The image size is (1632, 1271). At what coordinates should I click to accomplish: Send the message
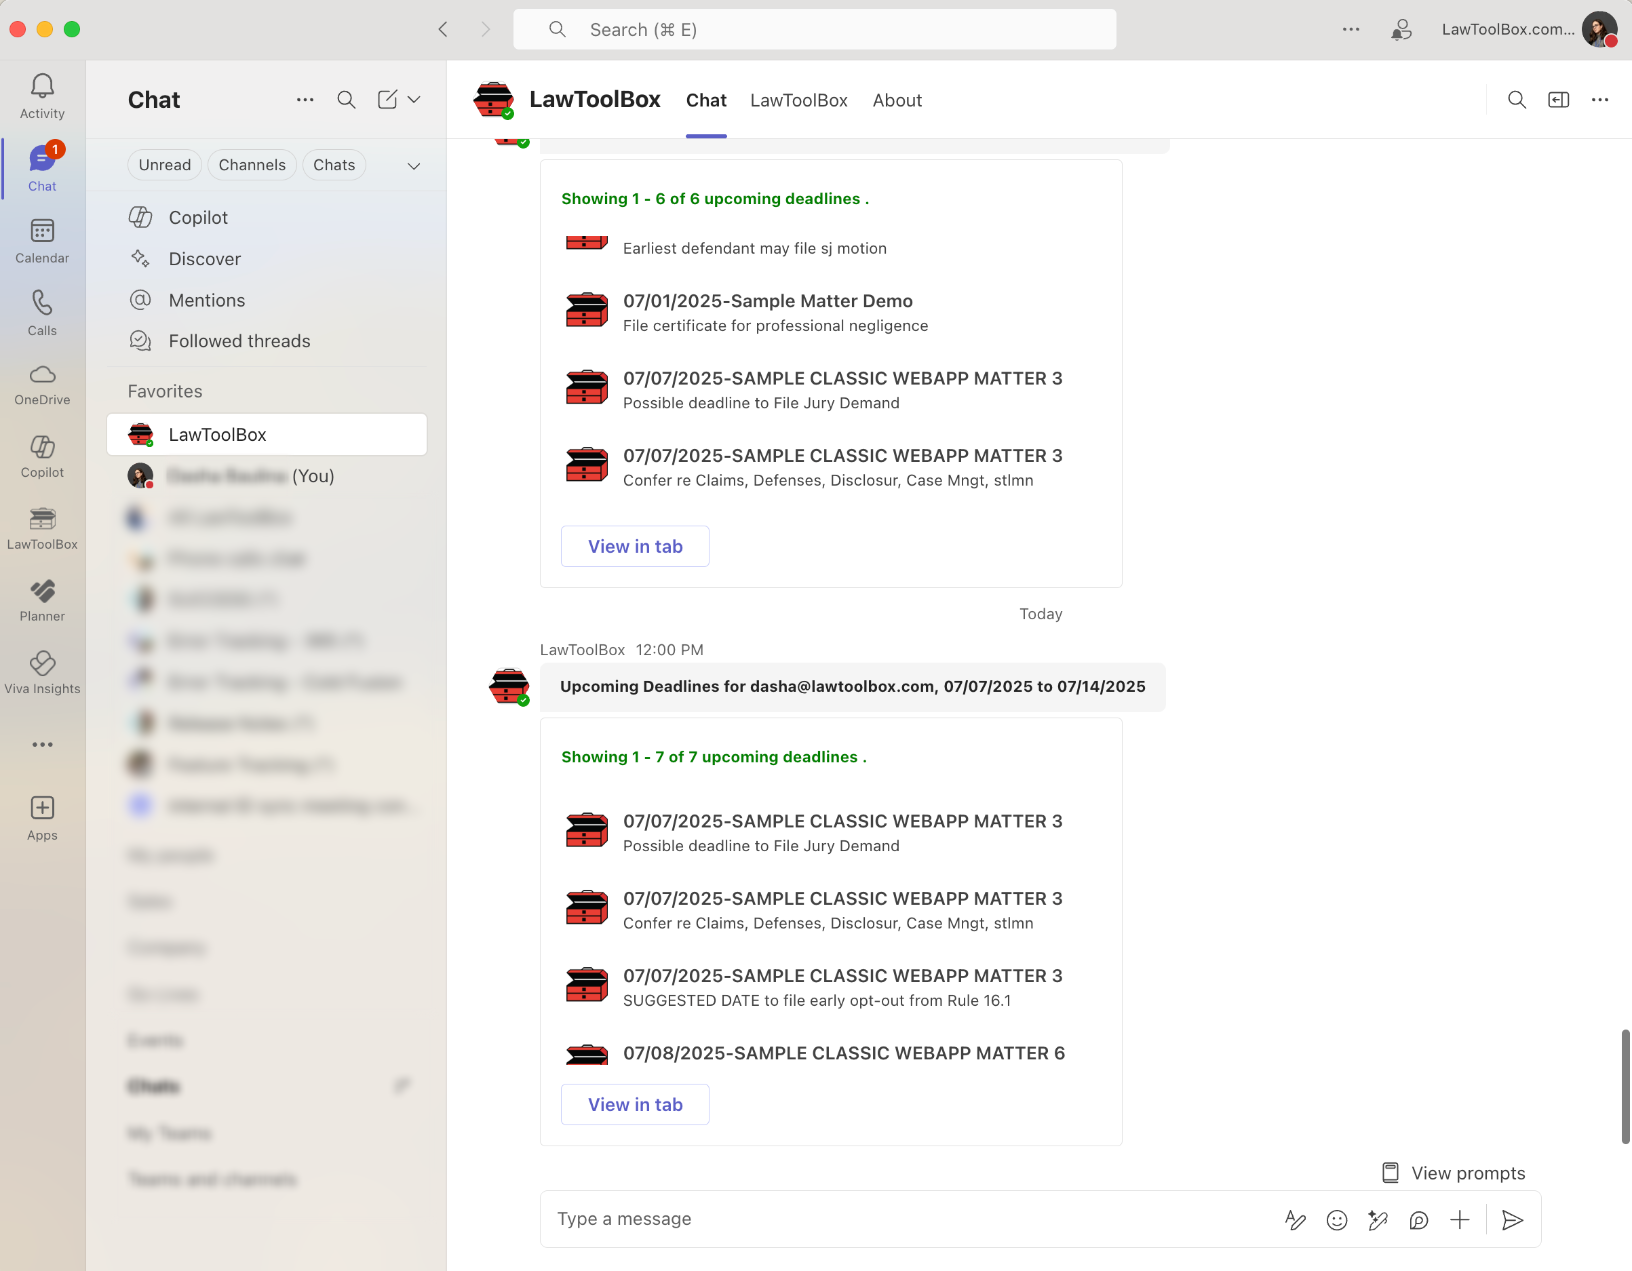point(1513,1220)
